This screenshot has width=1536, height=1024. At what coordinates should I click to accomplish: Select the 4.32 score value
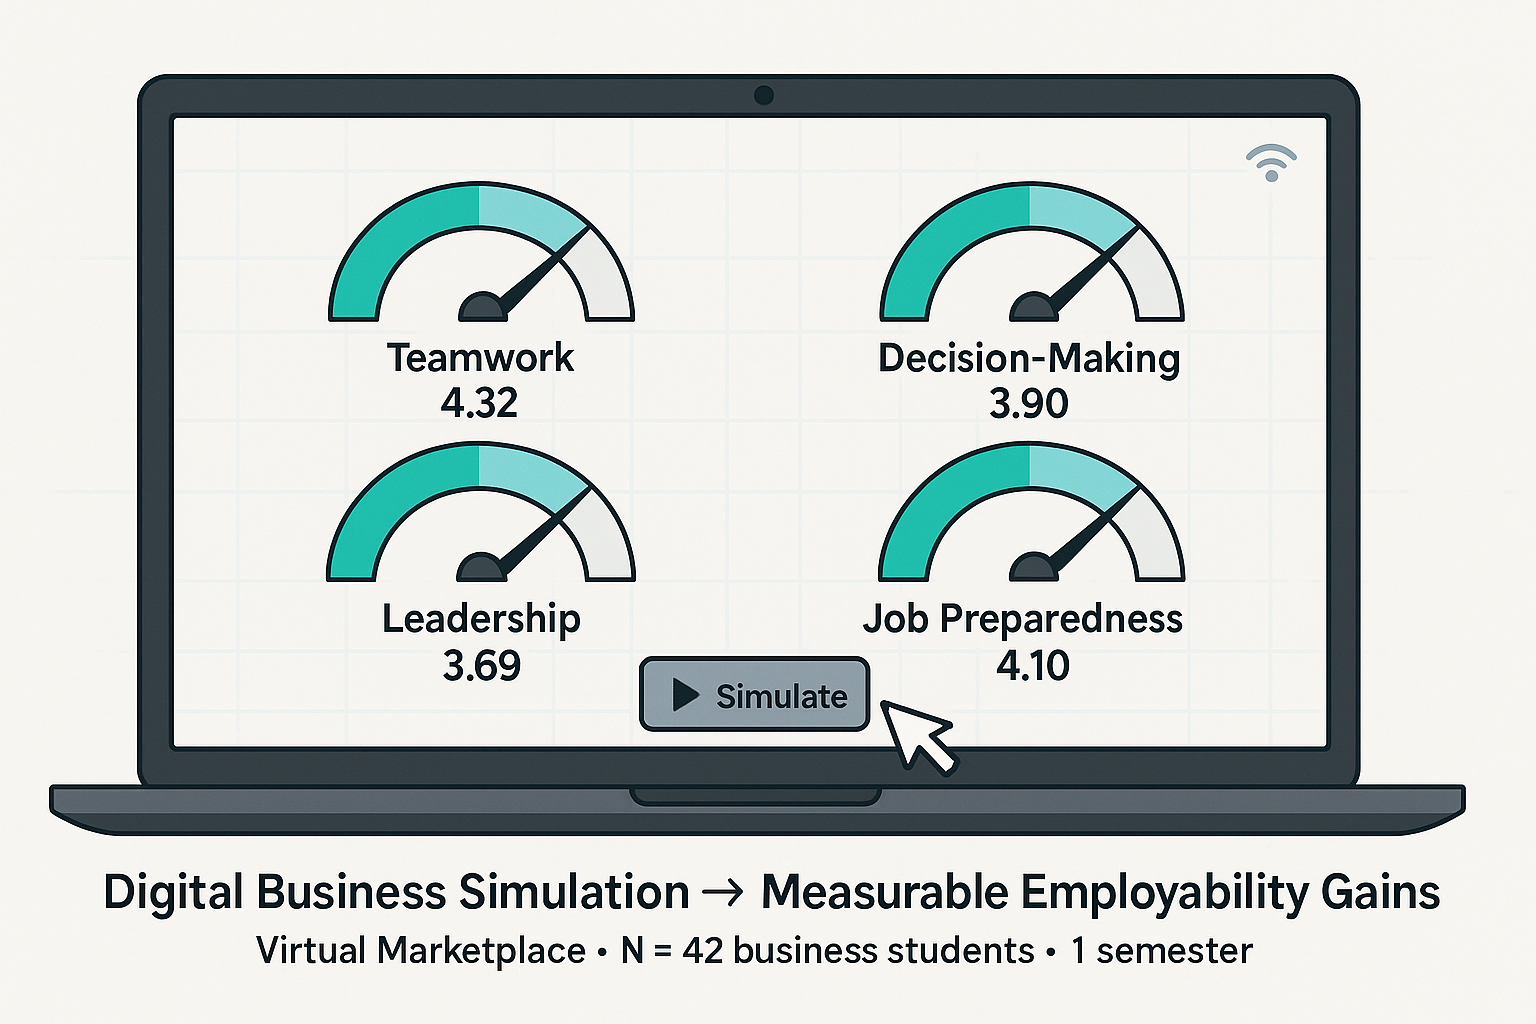[x=480, y=403]
